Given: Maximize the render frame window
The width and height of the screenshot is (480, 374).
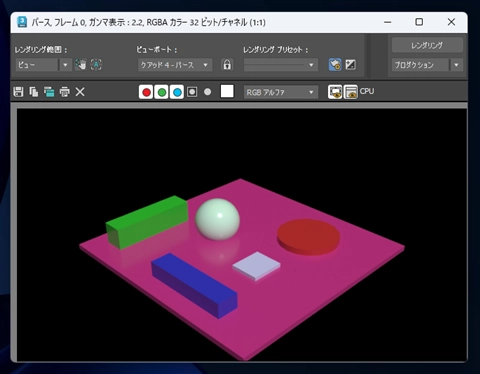Looking at the screenshot, I should [419, 22].
